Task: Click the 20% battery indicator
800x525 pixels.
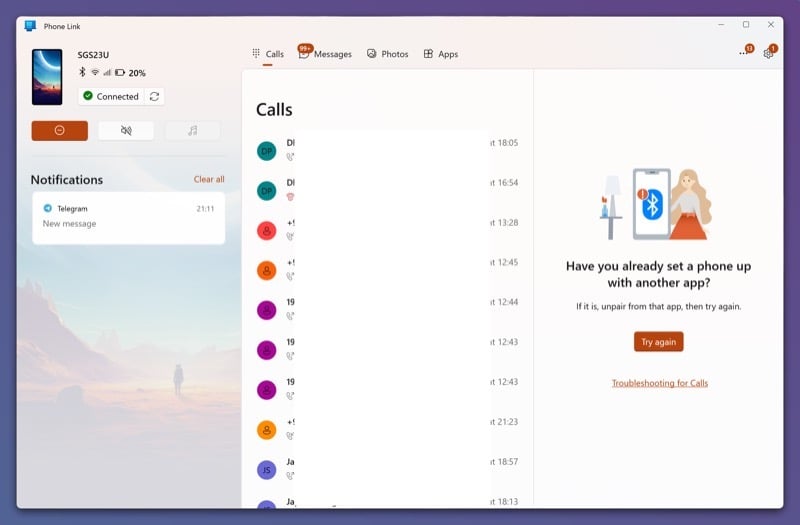Action: tap(131, 73)
